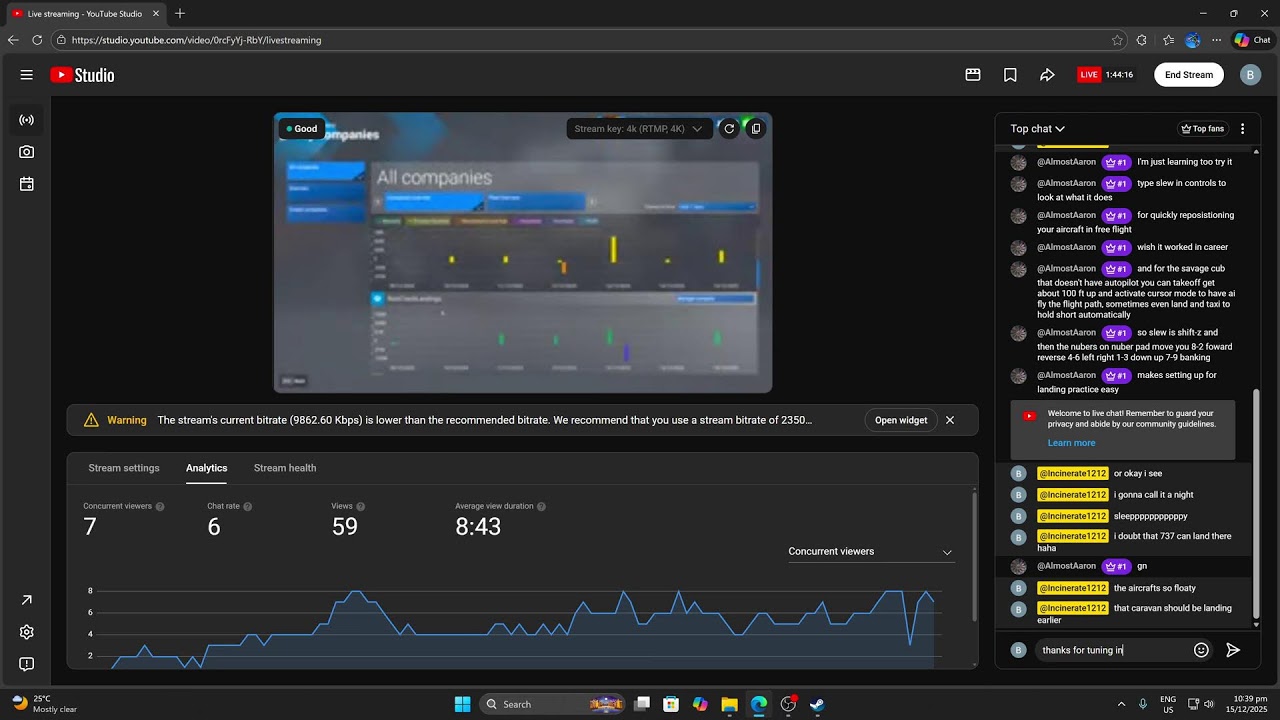Dismiss the bitrate warning banner
Screen dimensions: 1280x720
pyautogui.click(x=950, y=420)
